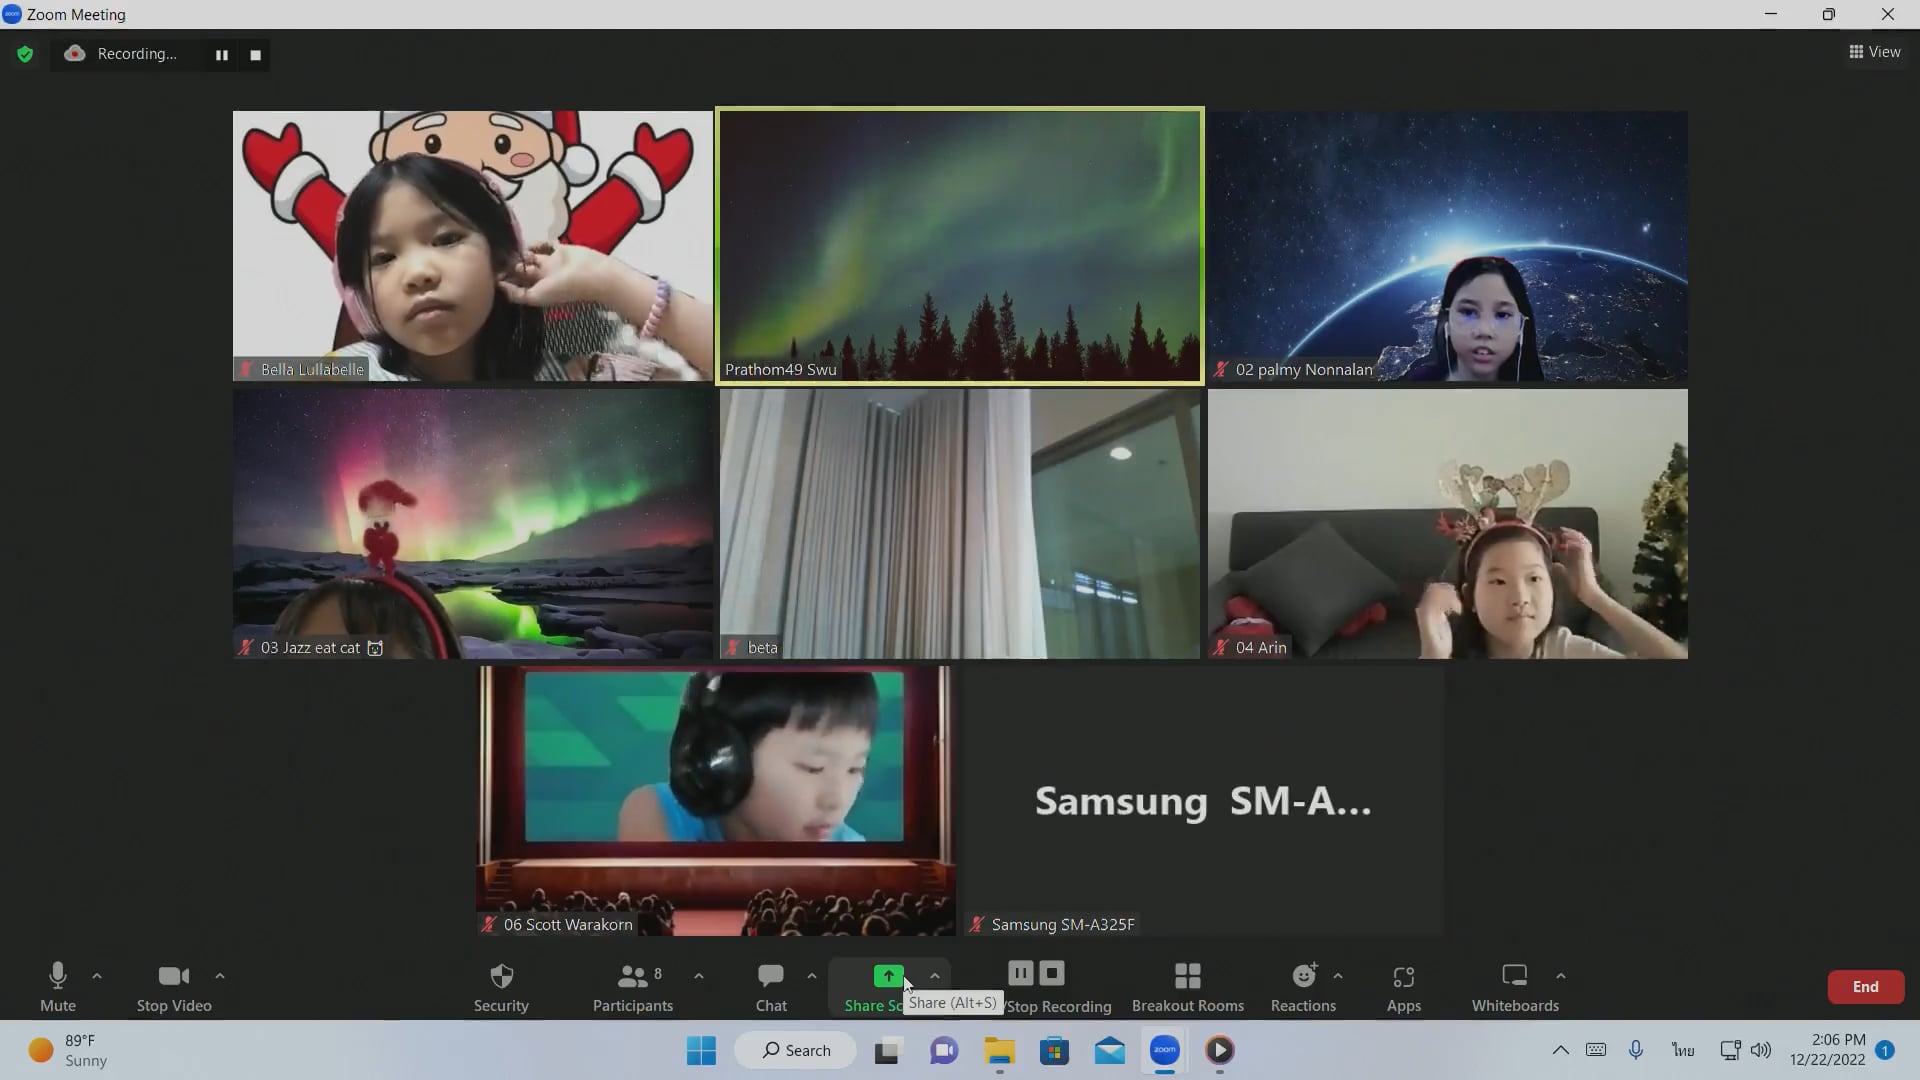This screenshot has height=1080, width=1920.
Task: Expand audio options arrow beside Mute
Action: click(x=97, y=975)
